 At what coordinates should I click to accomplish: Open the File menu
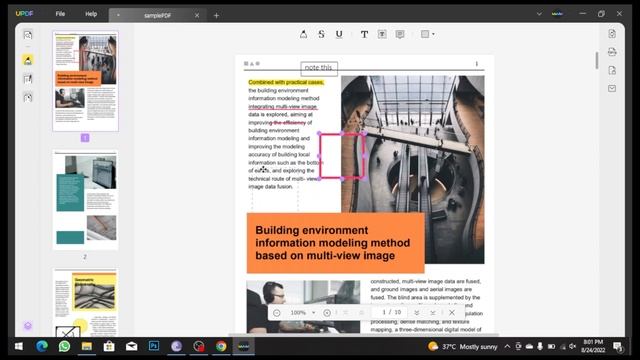point(60,14)
